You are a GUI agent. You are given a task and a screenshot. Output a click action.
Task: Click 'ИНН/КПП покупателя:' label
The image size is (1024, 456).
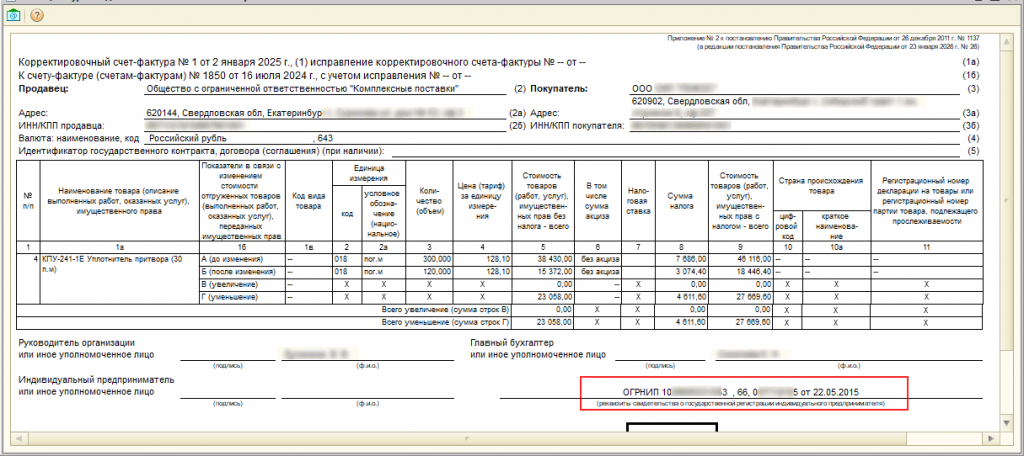[578, 125]
